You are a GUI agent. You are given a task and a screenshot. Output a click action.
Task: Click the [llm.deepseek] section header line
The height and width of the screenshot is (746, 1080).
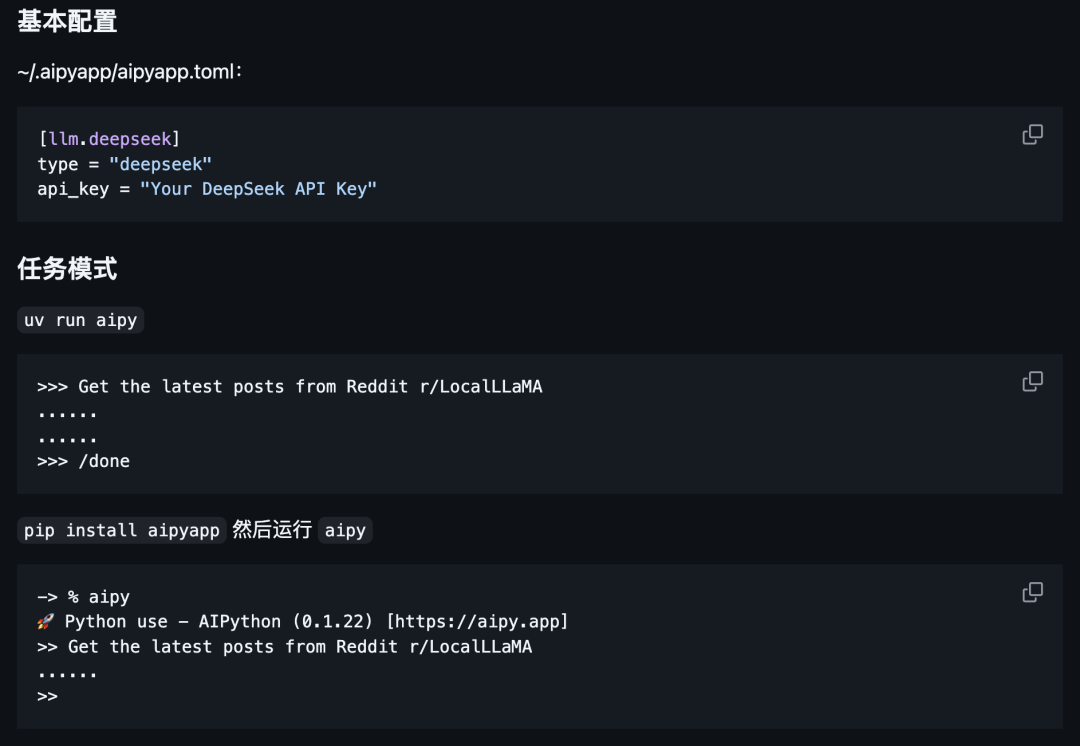[x=109, y=139]
